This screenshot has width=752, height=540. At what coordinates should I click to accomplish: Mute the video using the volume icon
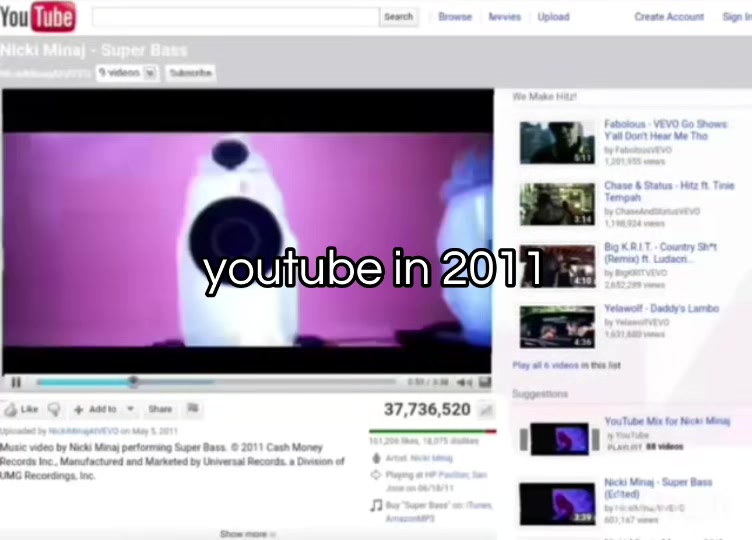pyautogui.click(x=464, y=382)
